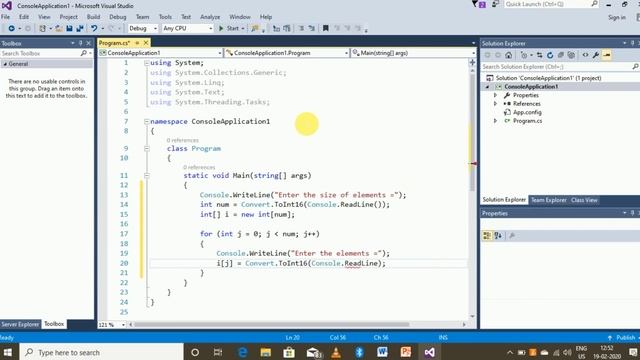Open Microsoft Edge from the taskbar
This screenshot has height=360, width=640.
(x=242, y=352)
